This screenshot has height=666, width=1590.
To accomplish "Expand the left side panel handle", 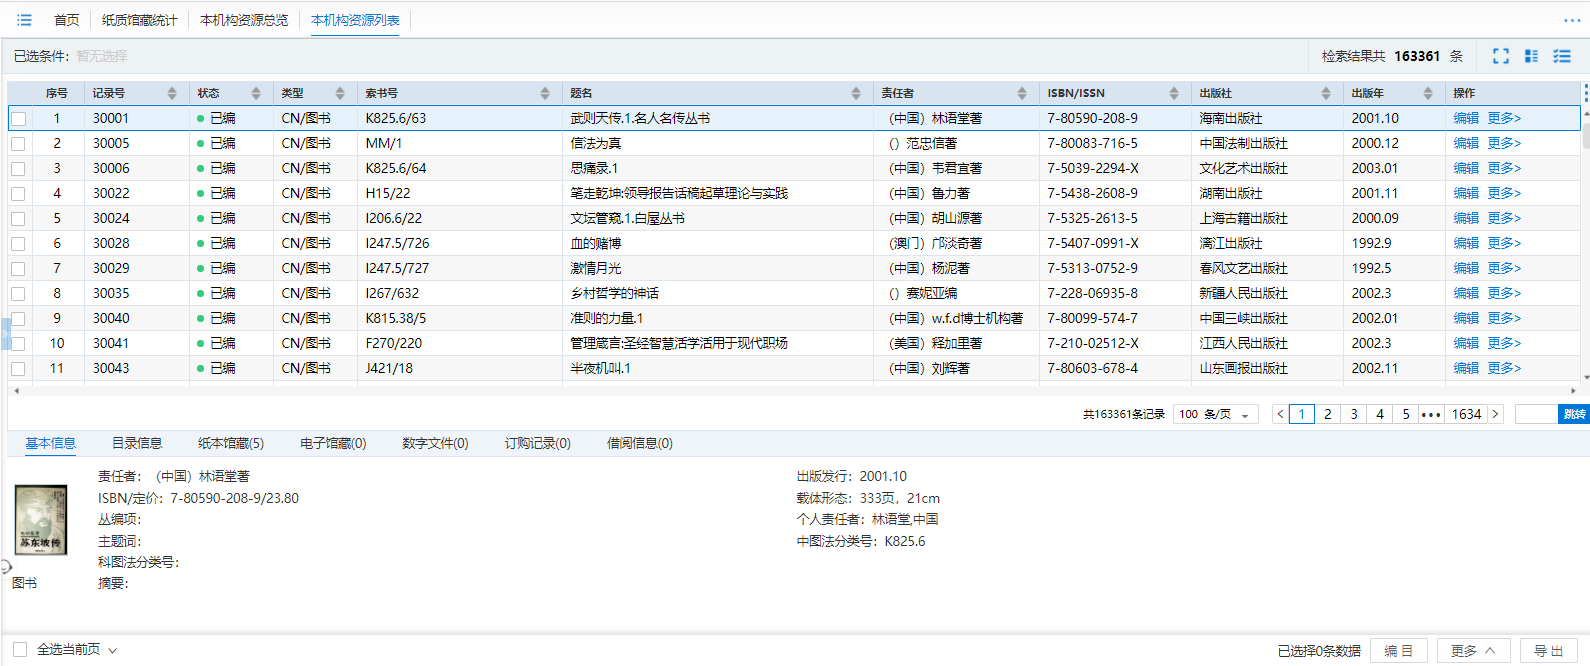I will [5, 333].
